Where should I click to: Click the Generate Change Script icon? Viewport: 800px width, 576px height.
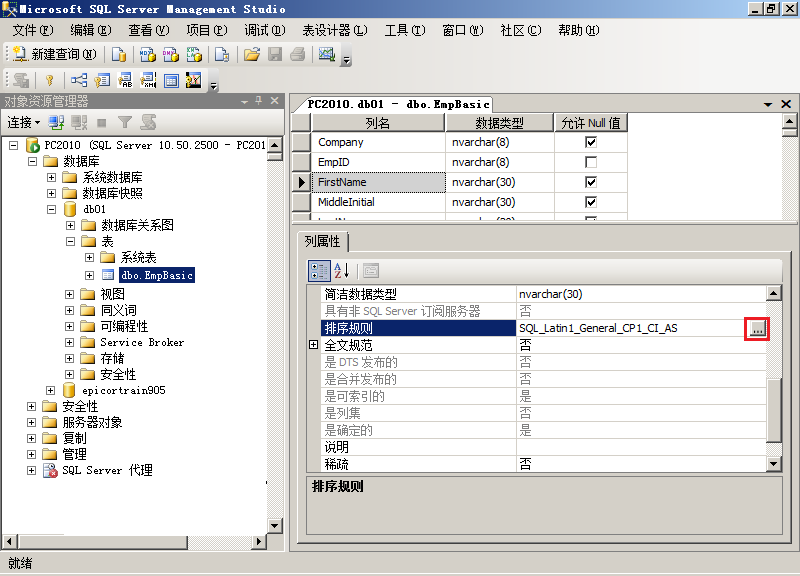(x=21, y=80)
